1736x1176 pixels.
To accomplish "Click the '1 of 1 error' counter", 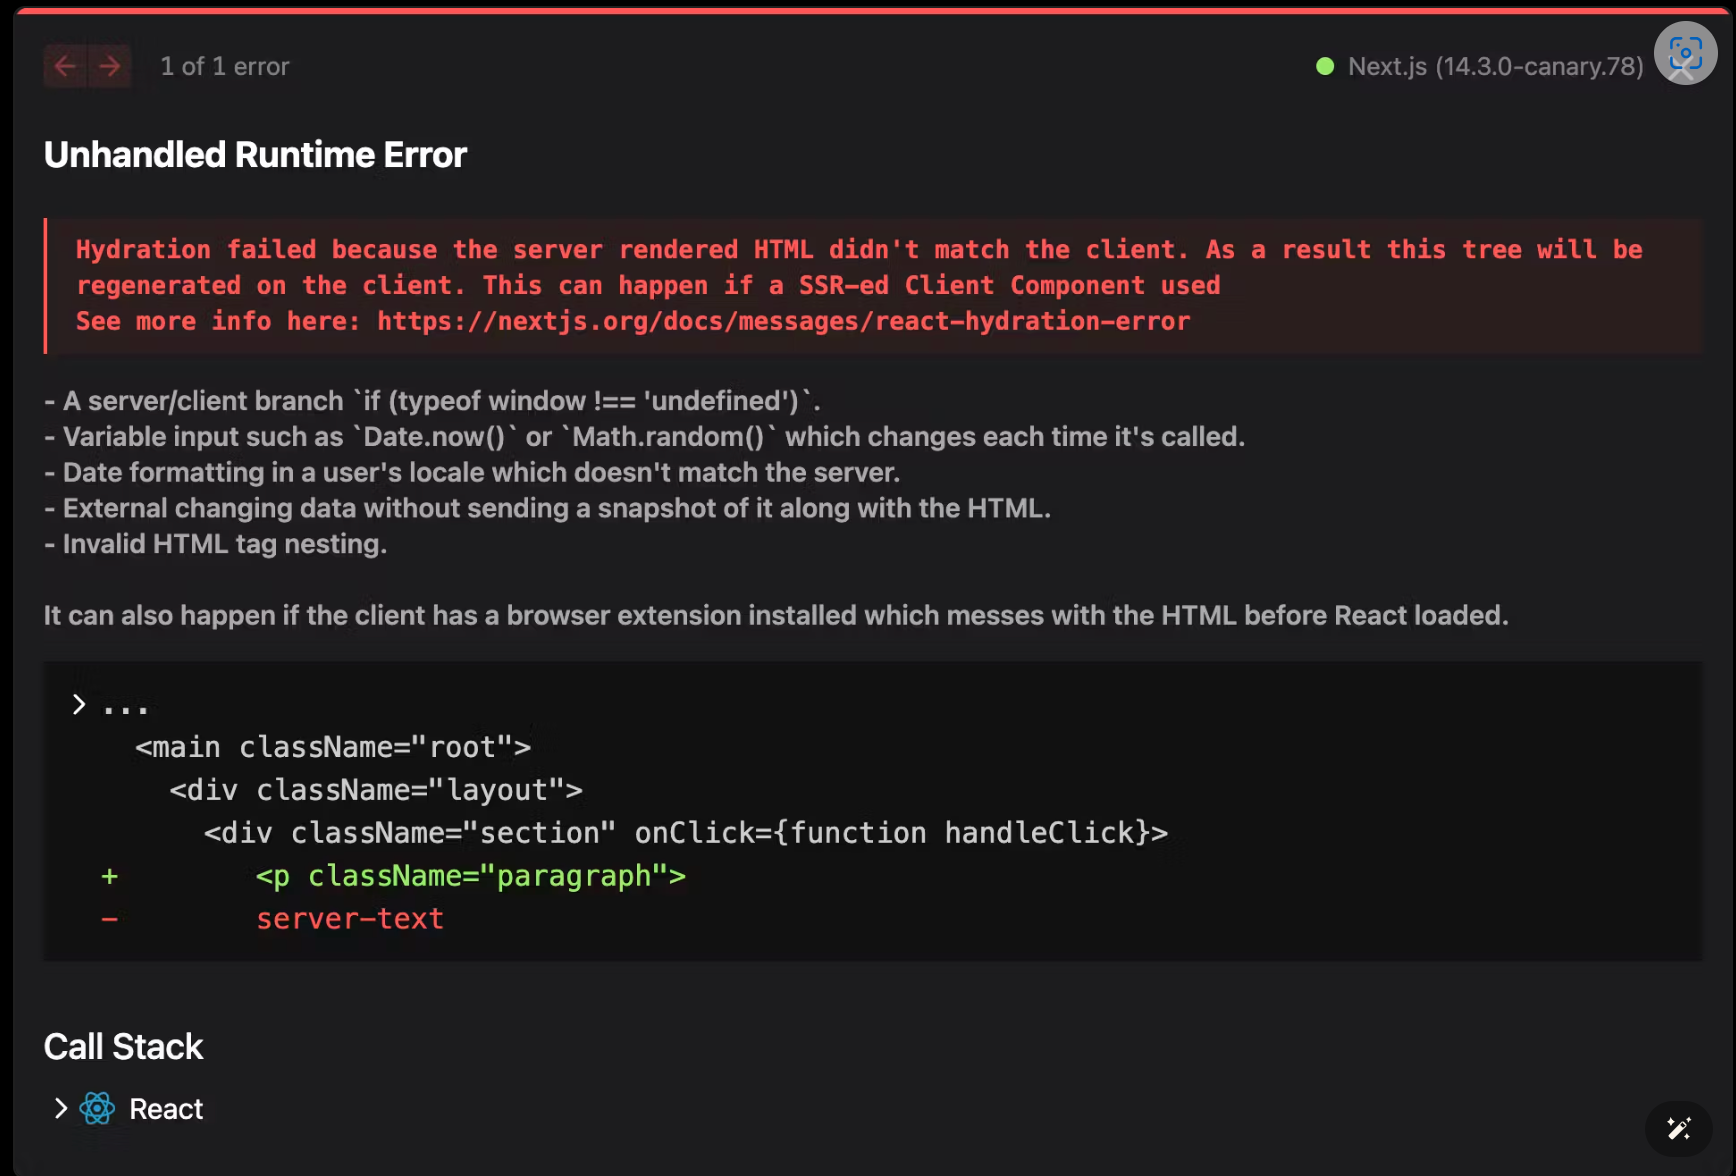I will (x=225, y=66).
